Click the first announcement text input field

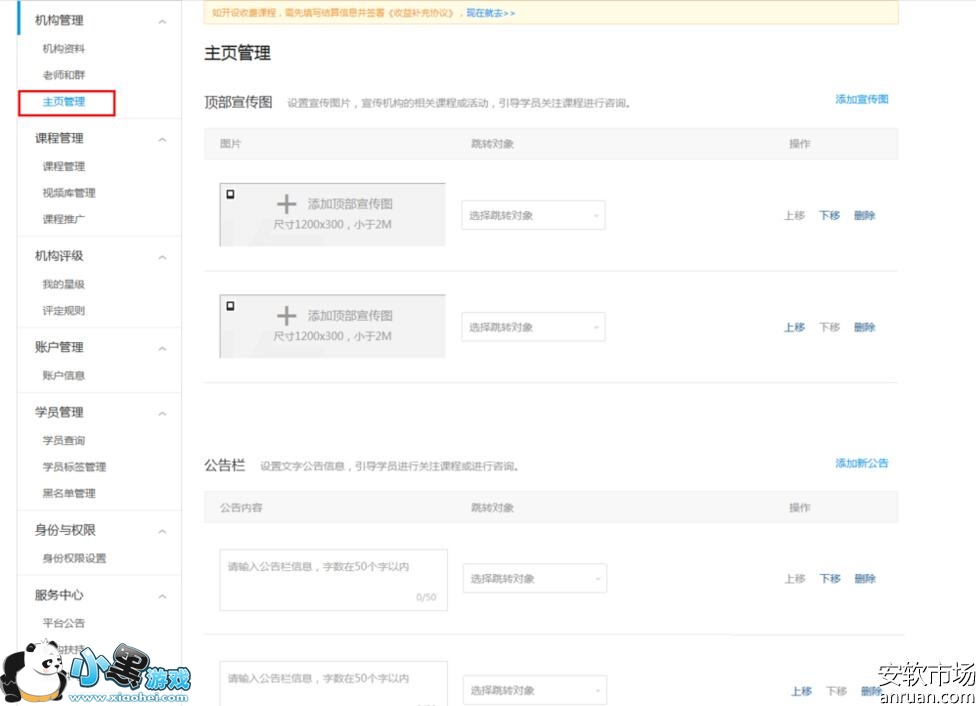point(333,579)
